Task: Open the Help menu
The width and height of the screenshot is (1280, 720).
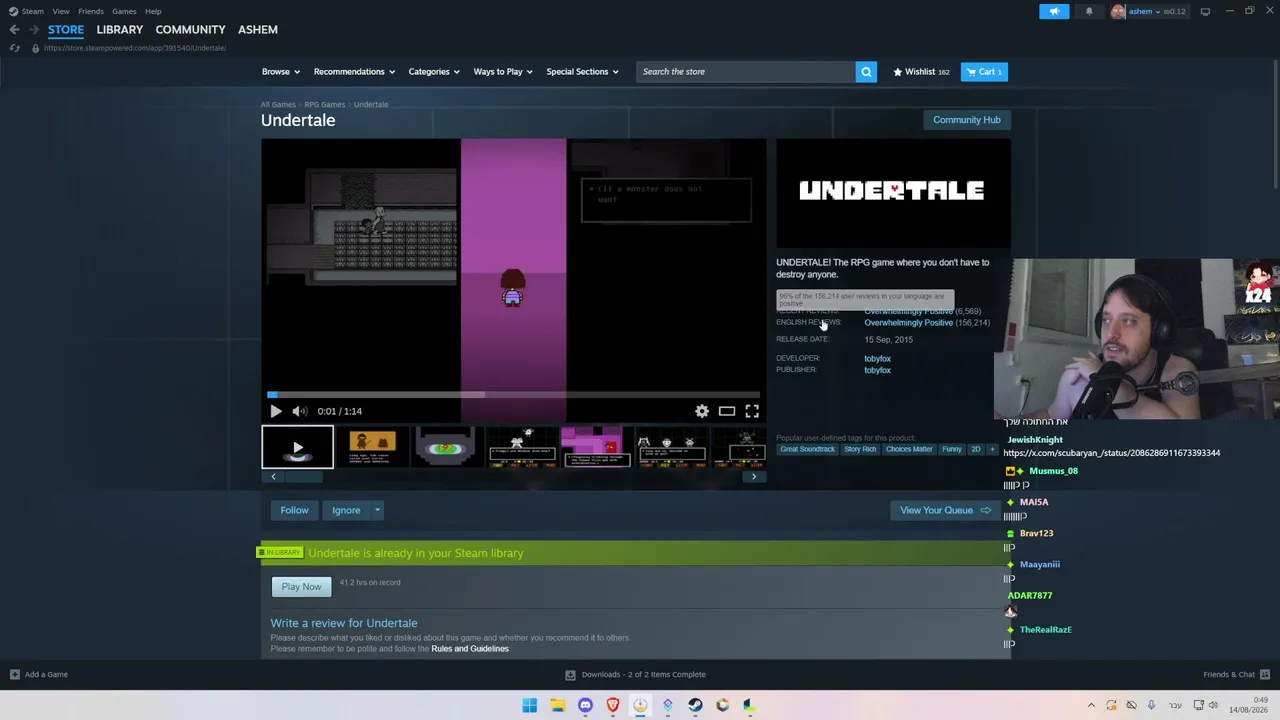Action: (153, 11)
